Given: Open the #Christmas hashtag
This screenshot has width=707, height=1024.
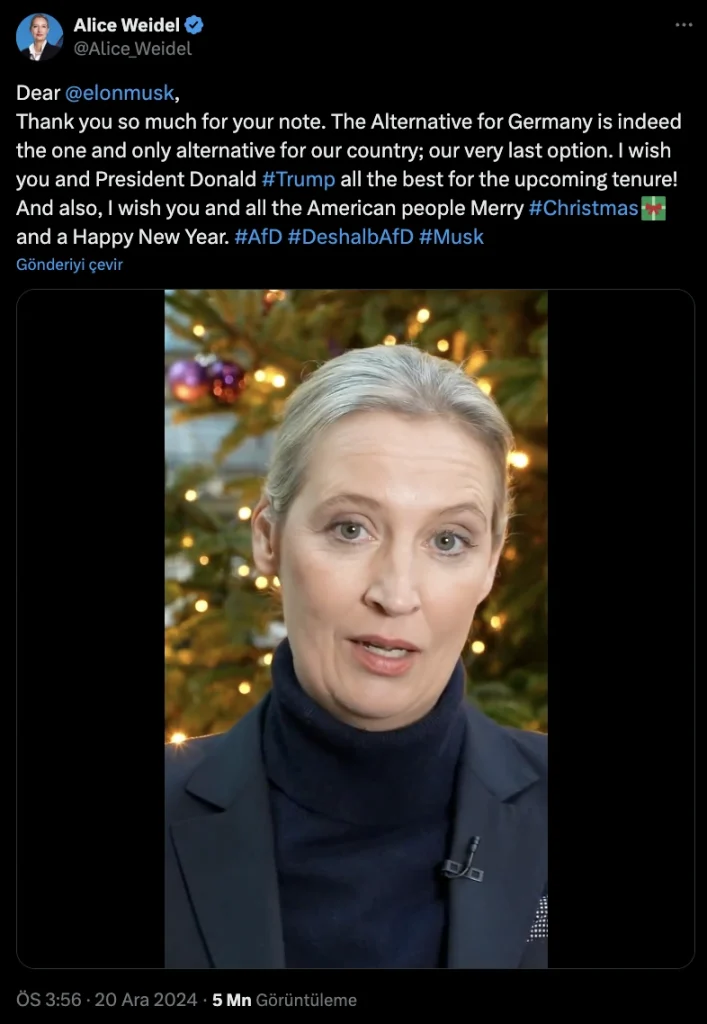Looking at the screenshot, I should pyautogui.click(x=583, y=208).
